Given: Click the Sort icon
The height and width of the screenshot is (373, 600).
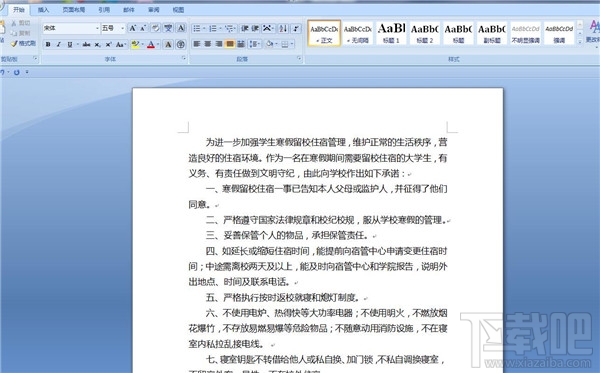Looking at the screenshot, I should tap(283, 28).
